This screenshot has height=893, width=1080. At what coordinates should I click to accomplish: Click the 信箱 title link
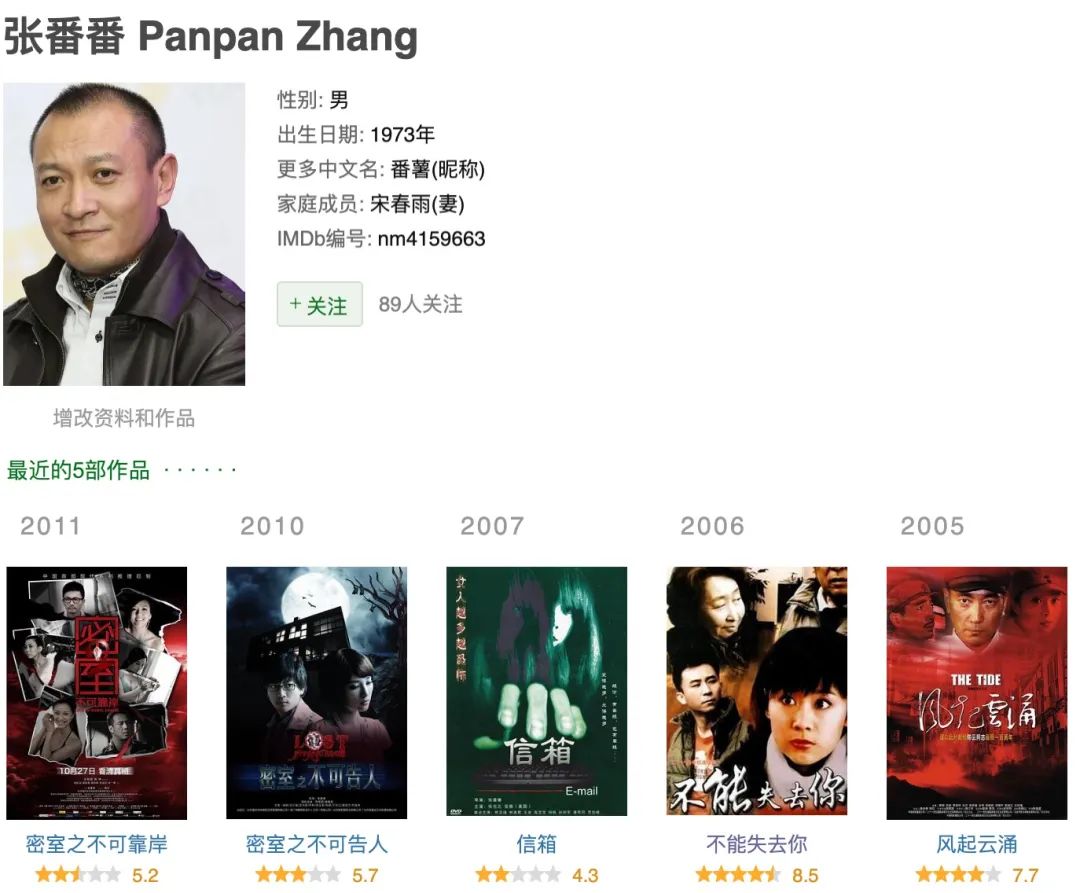tap(537, 844)
